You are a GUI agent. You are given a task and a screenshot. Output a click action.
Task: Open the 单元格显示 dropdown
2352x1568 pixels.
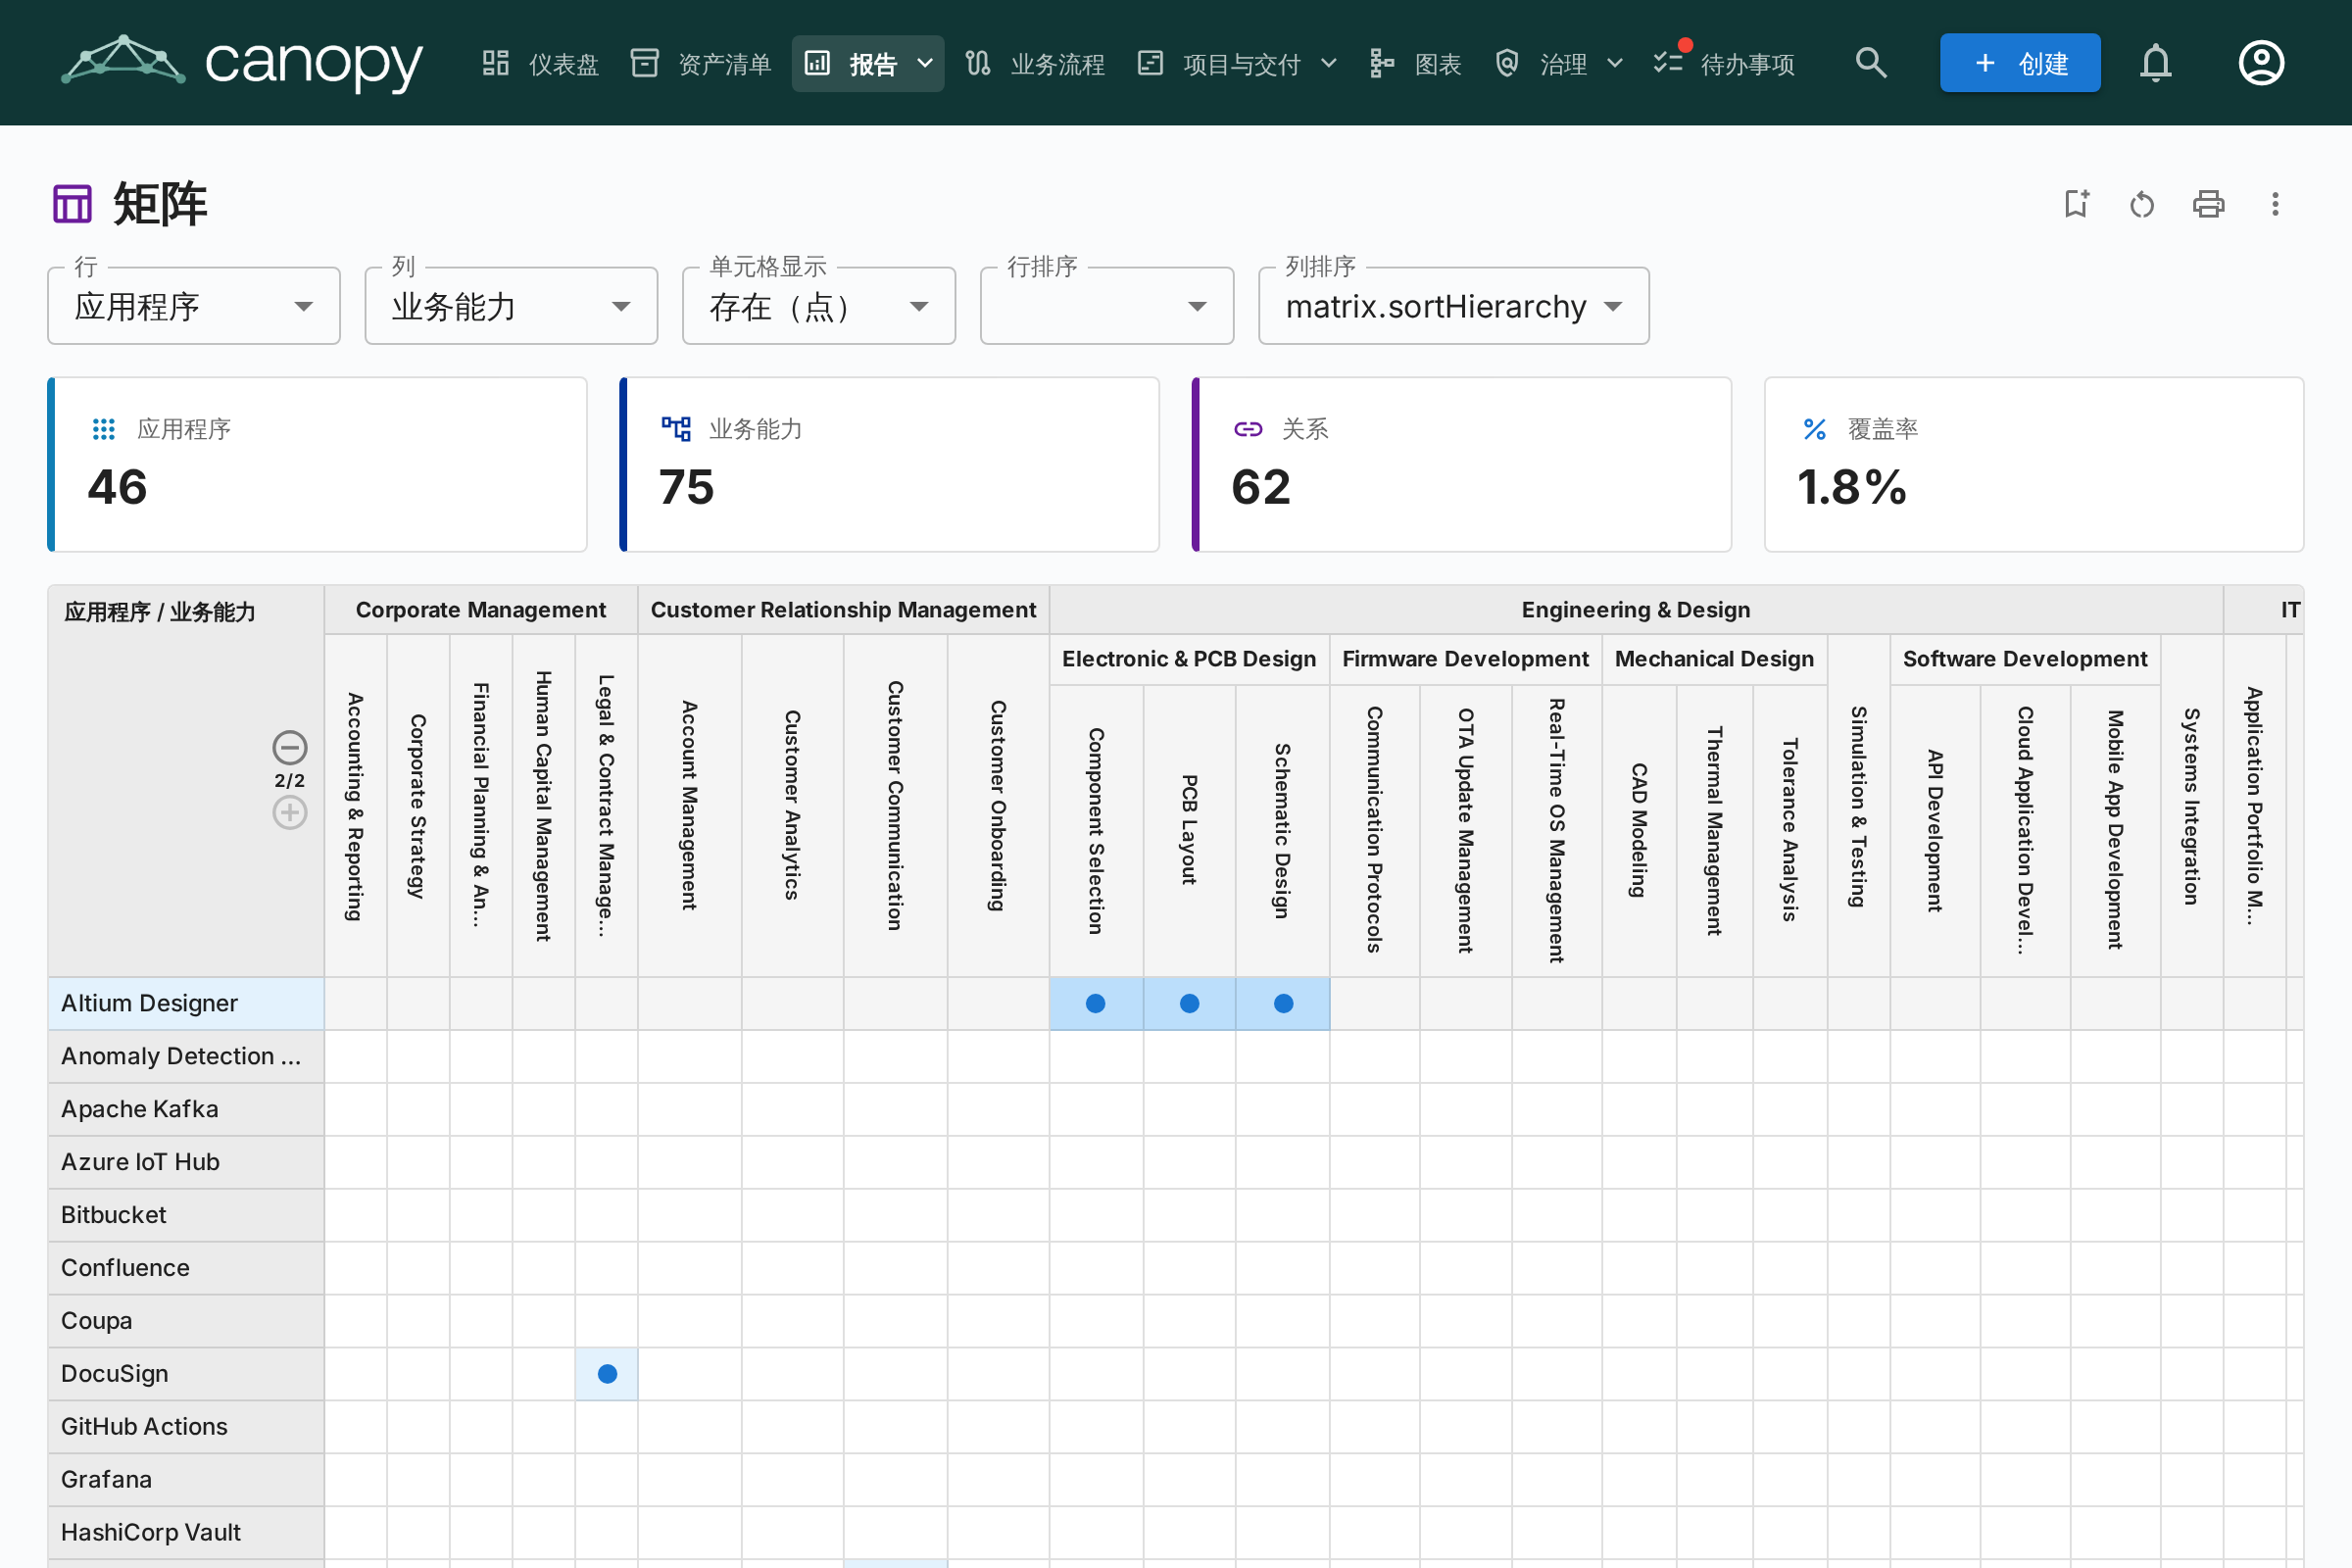(819, 306)
